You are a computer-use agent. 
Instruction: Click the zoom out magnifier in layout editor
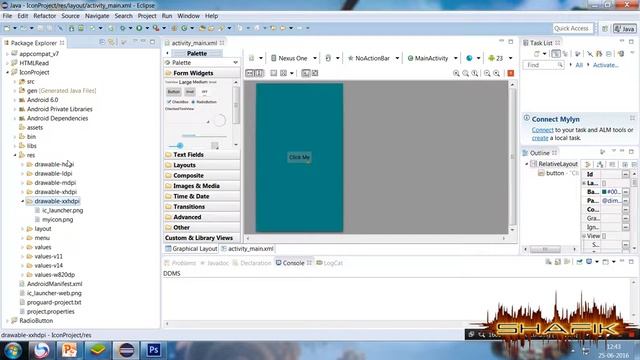(487, 73)
